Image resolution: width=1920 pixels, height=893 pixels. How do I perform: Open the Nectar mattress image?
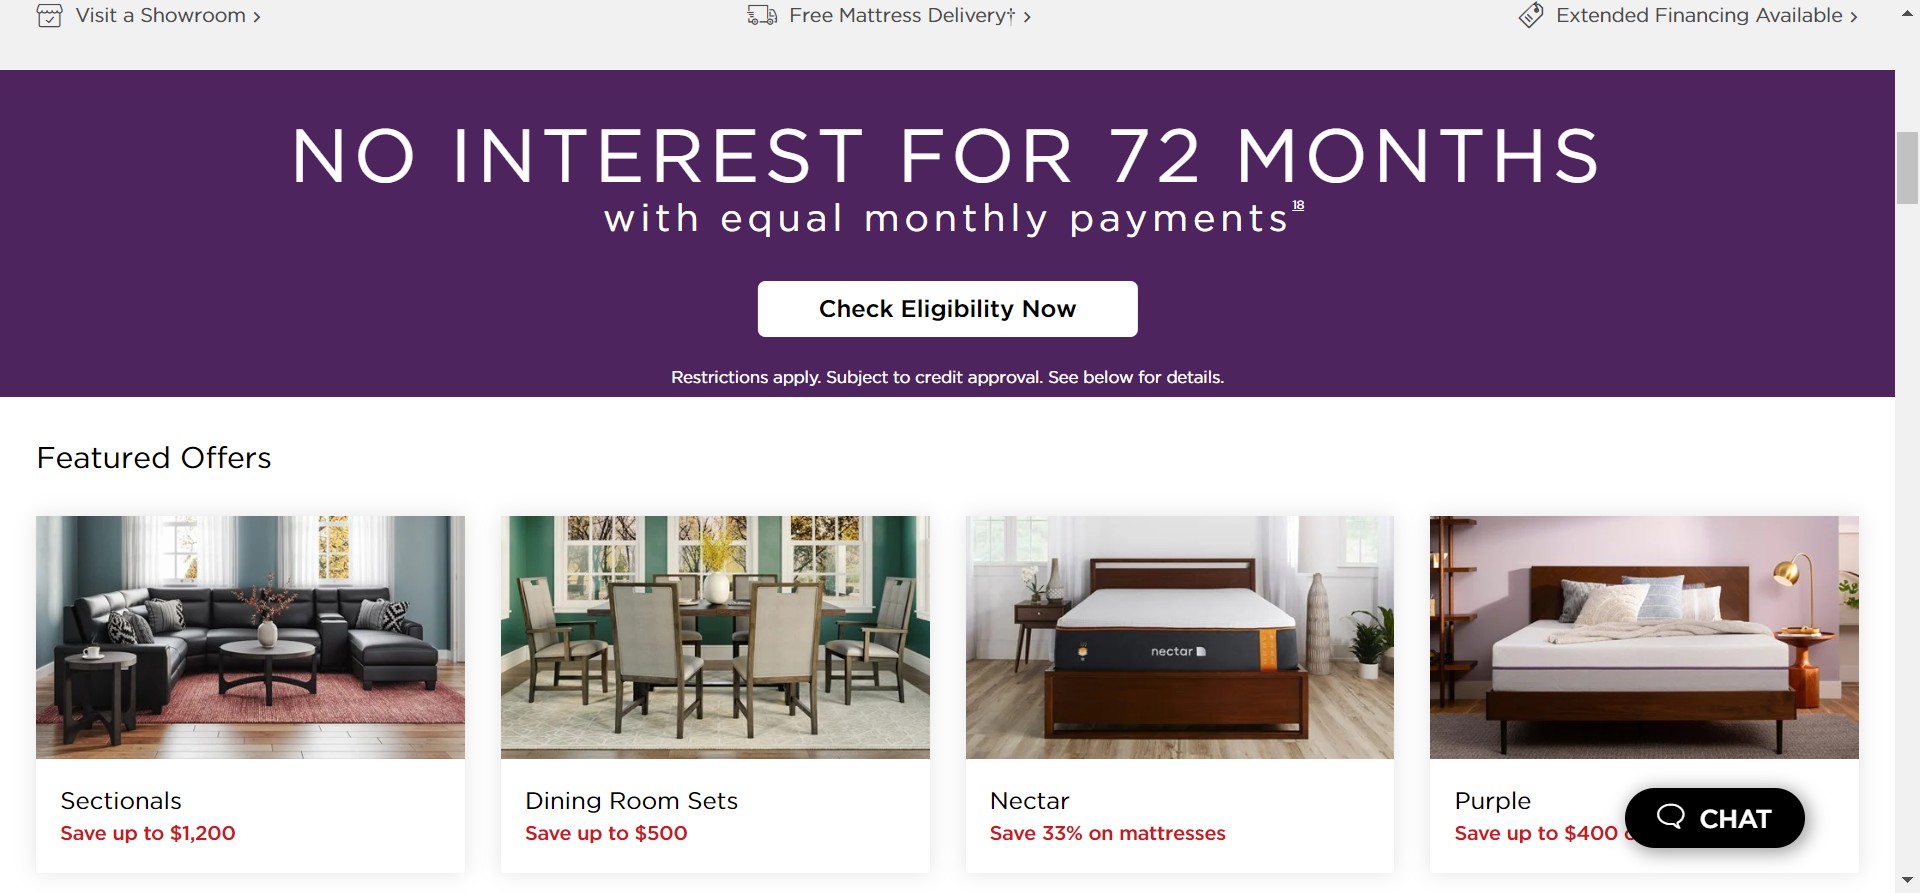tap(1179, 637)
